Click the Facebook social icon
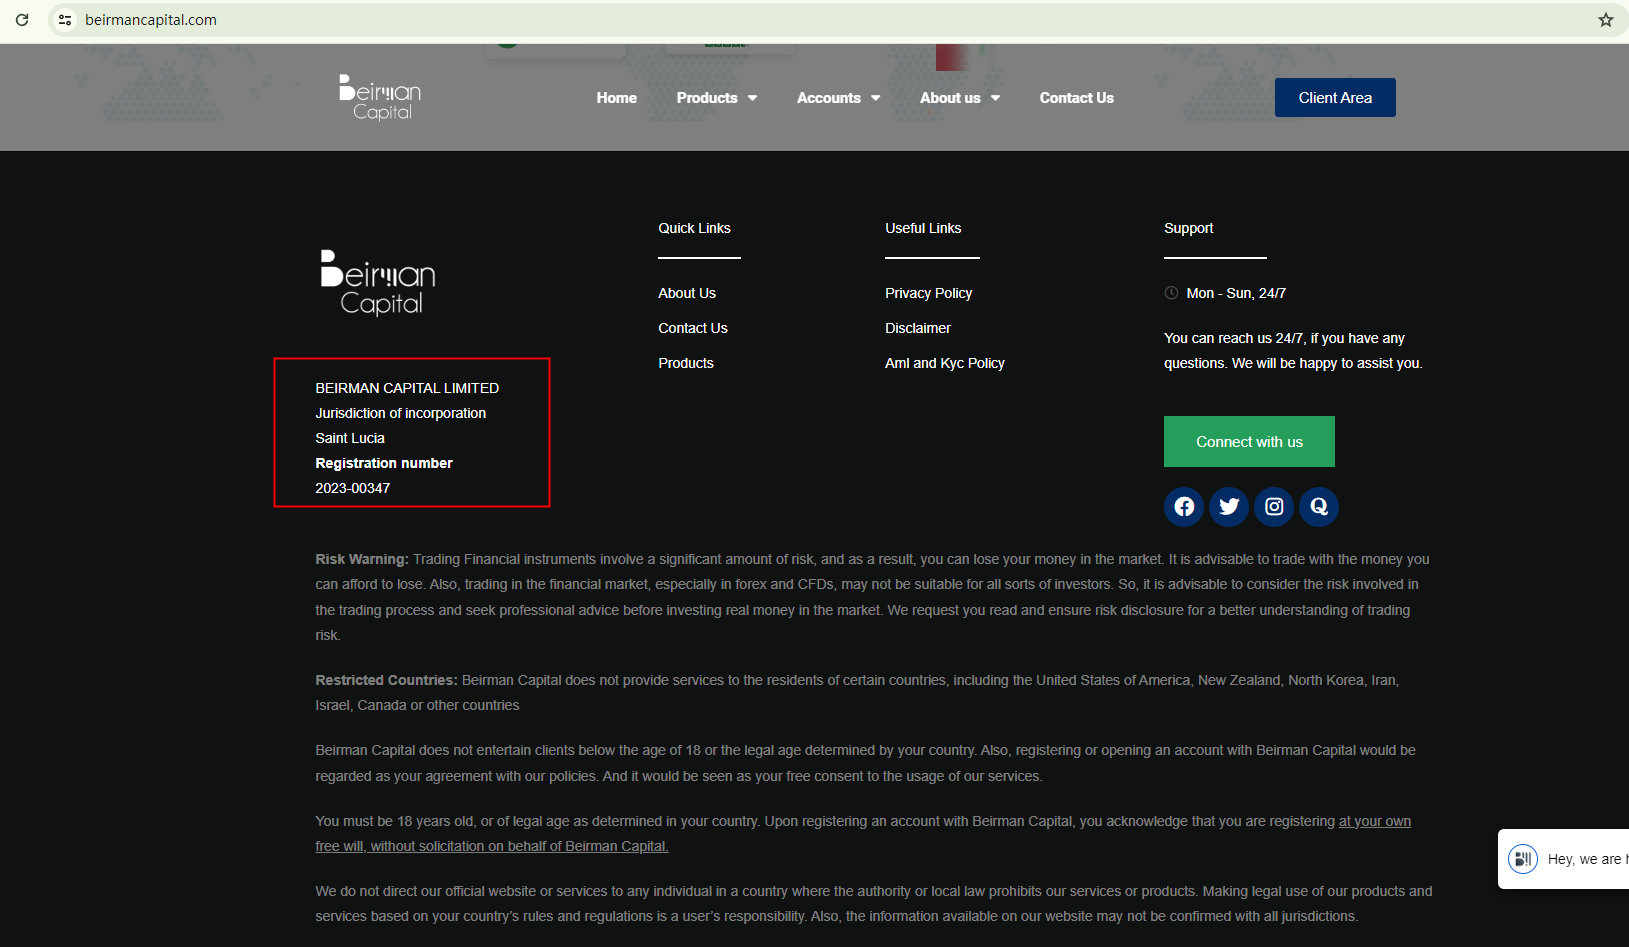The width and height of the screenshot is (1629, 947). pyautogui.click(x=1183, y=507)
